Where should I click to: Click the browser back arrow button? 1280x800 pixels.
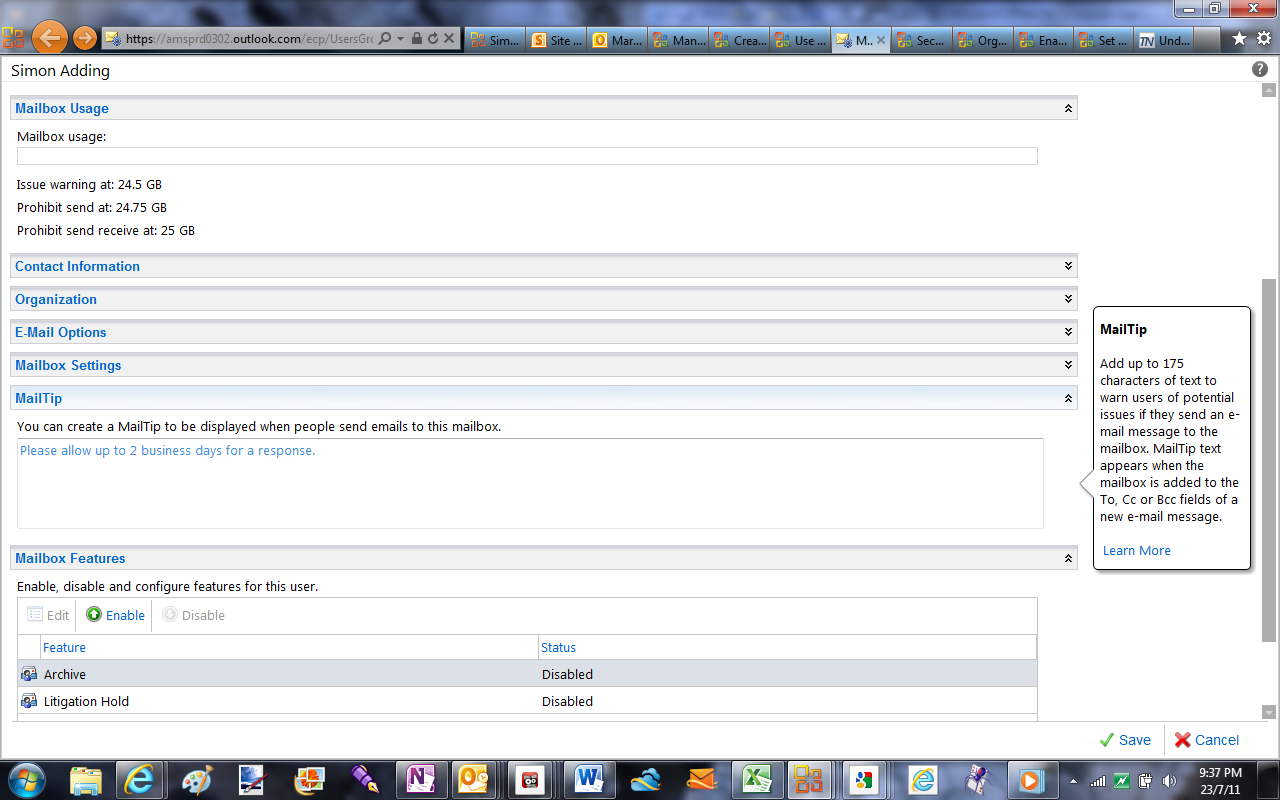[49, 39]
